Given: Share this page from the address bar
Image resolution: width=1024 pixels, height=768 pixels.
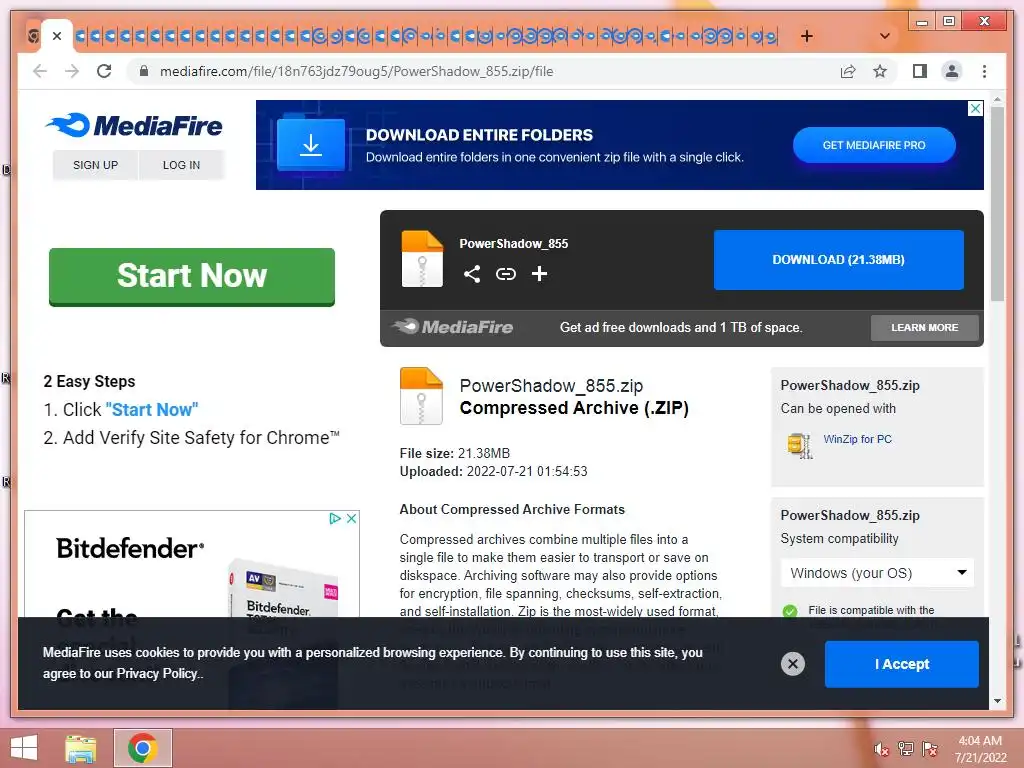Looking at the screenshot, I should pos(848,71).
